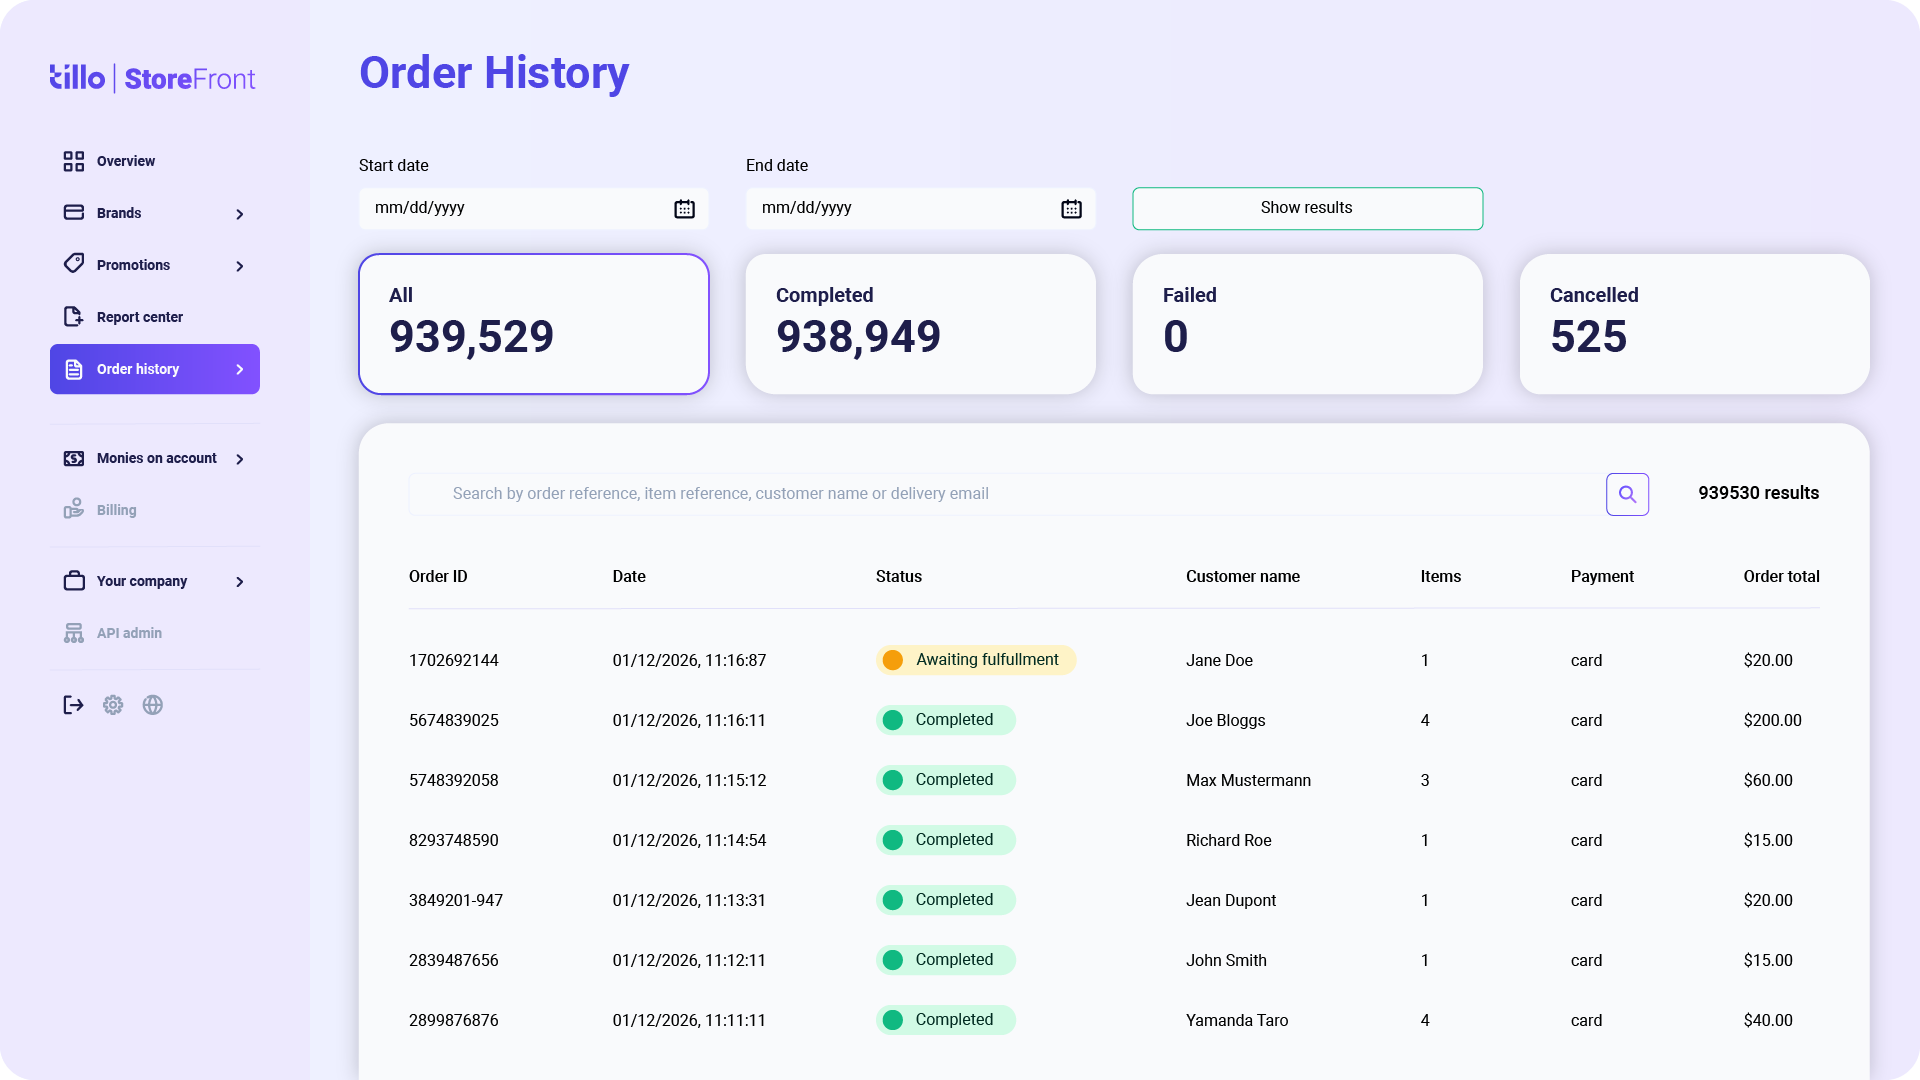Click the Monies on account wallet icon
Screen dimensions: 1920x1080
click(x=74, y=458)
